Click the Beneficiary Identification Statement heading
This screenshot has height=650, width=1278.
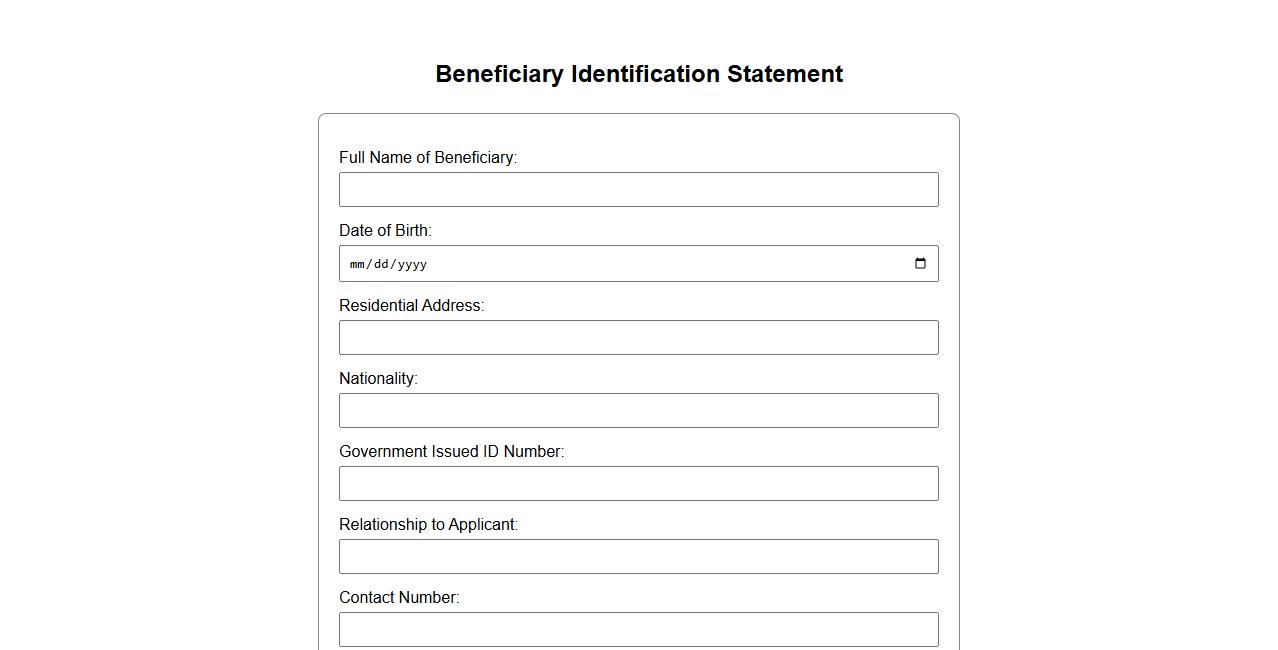click(639, 74)
